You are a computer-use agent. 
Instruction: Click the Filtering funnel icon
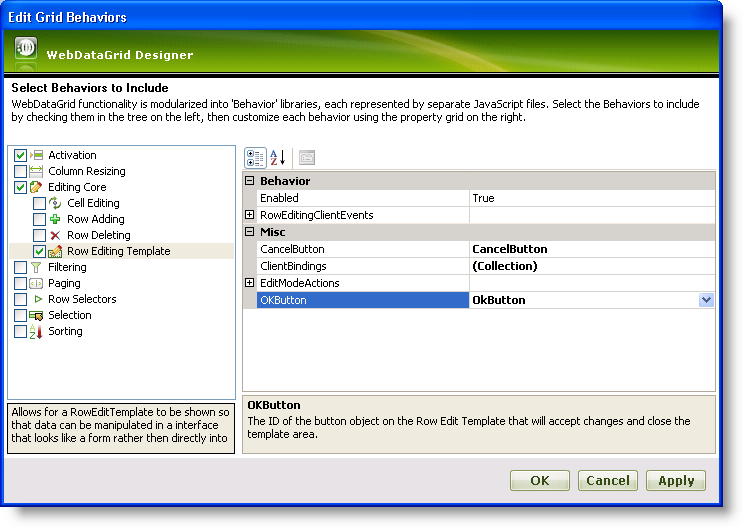[x=36, y=267]
